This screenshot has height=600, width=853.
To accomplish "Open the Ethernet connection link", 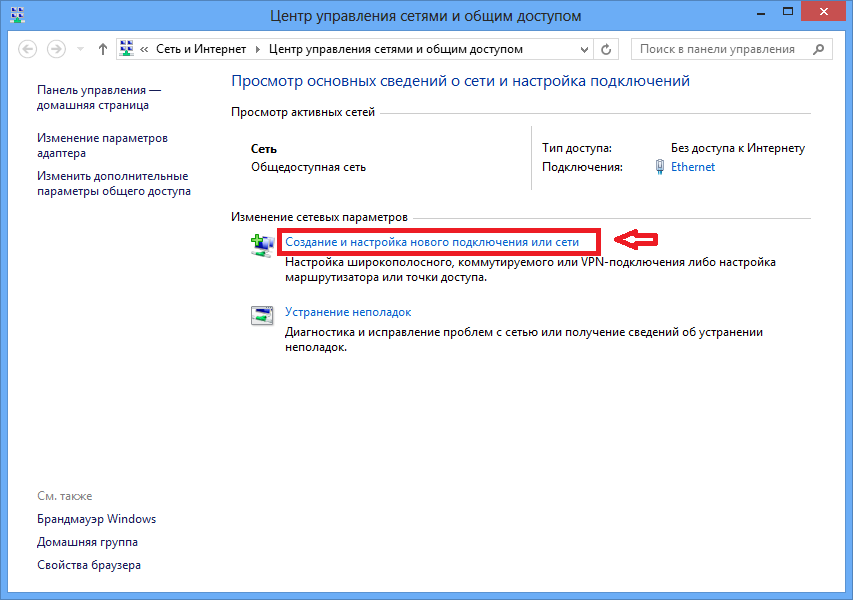I will [x=693, y=167].
